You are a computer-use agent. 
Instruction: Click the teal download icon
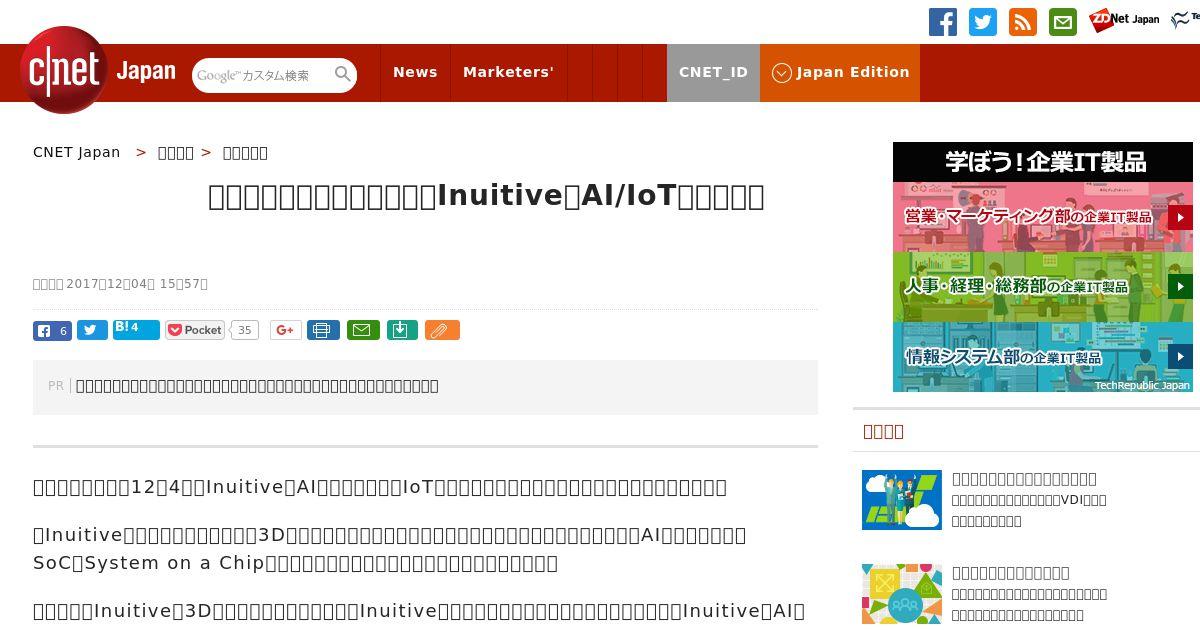401,330
